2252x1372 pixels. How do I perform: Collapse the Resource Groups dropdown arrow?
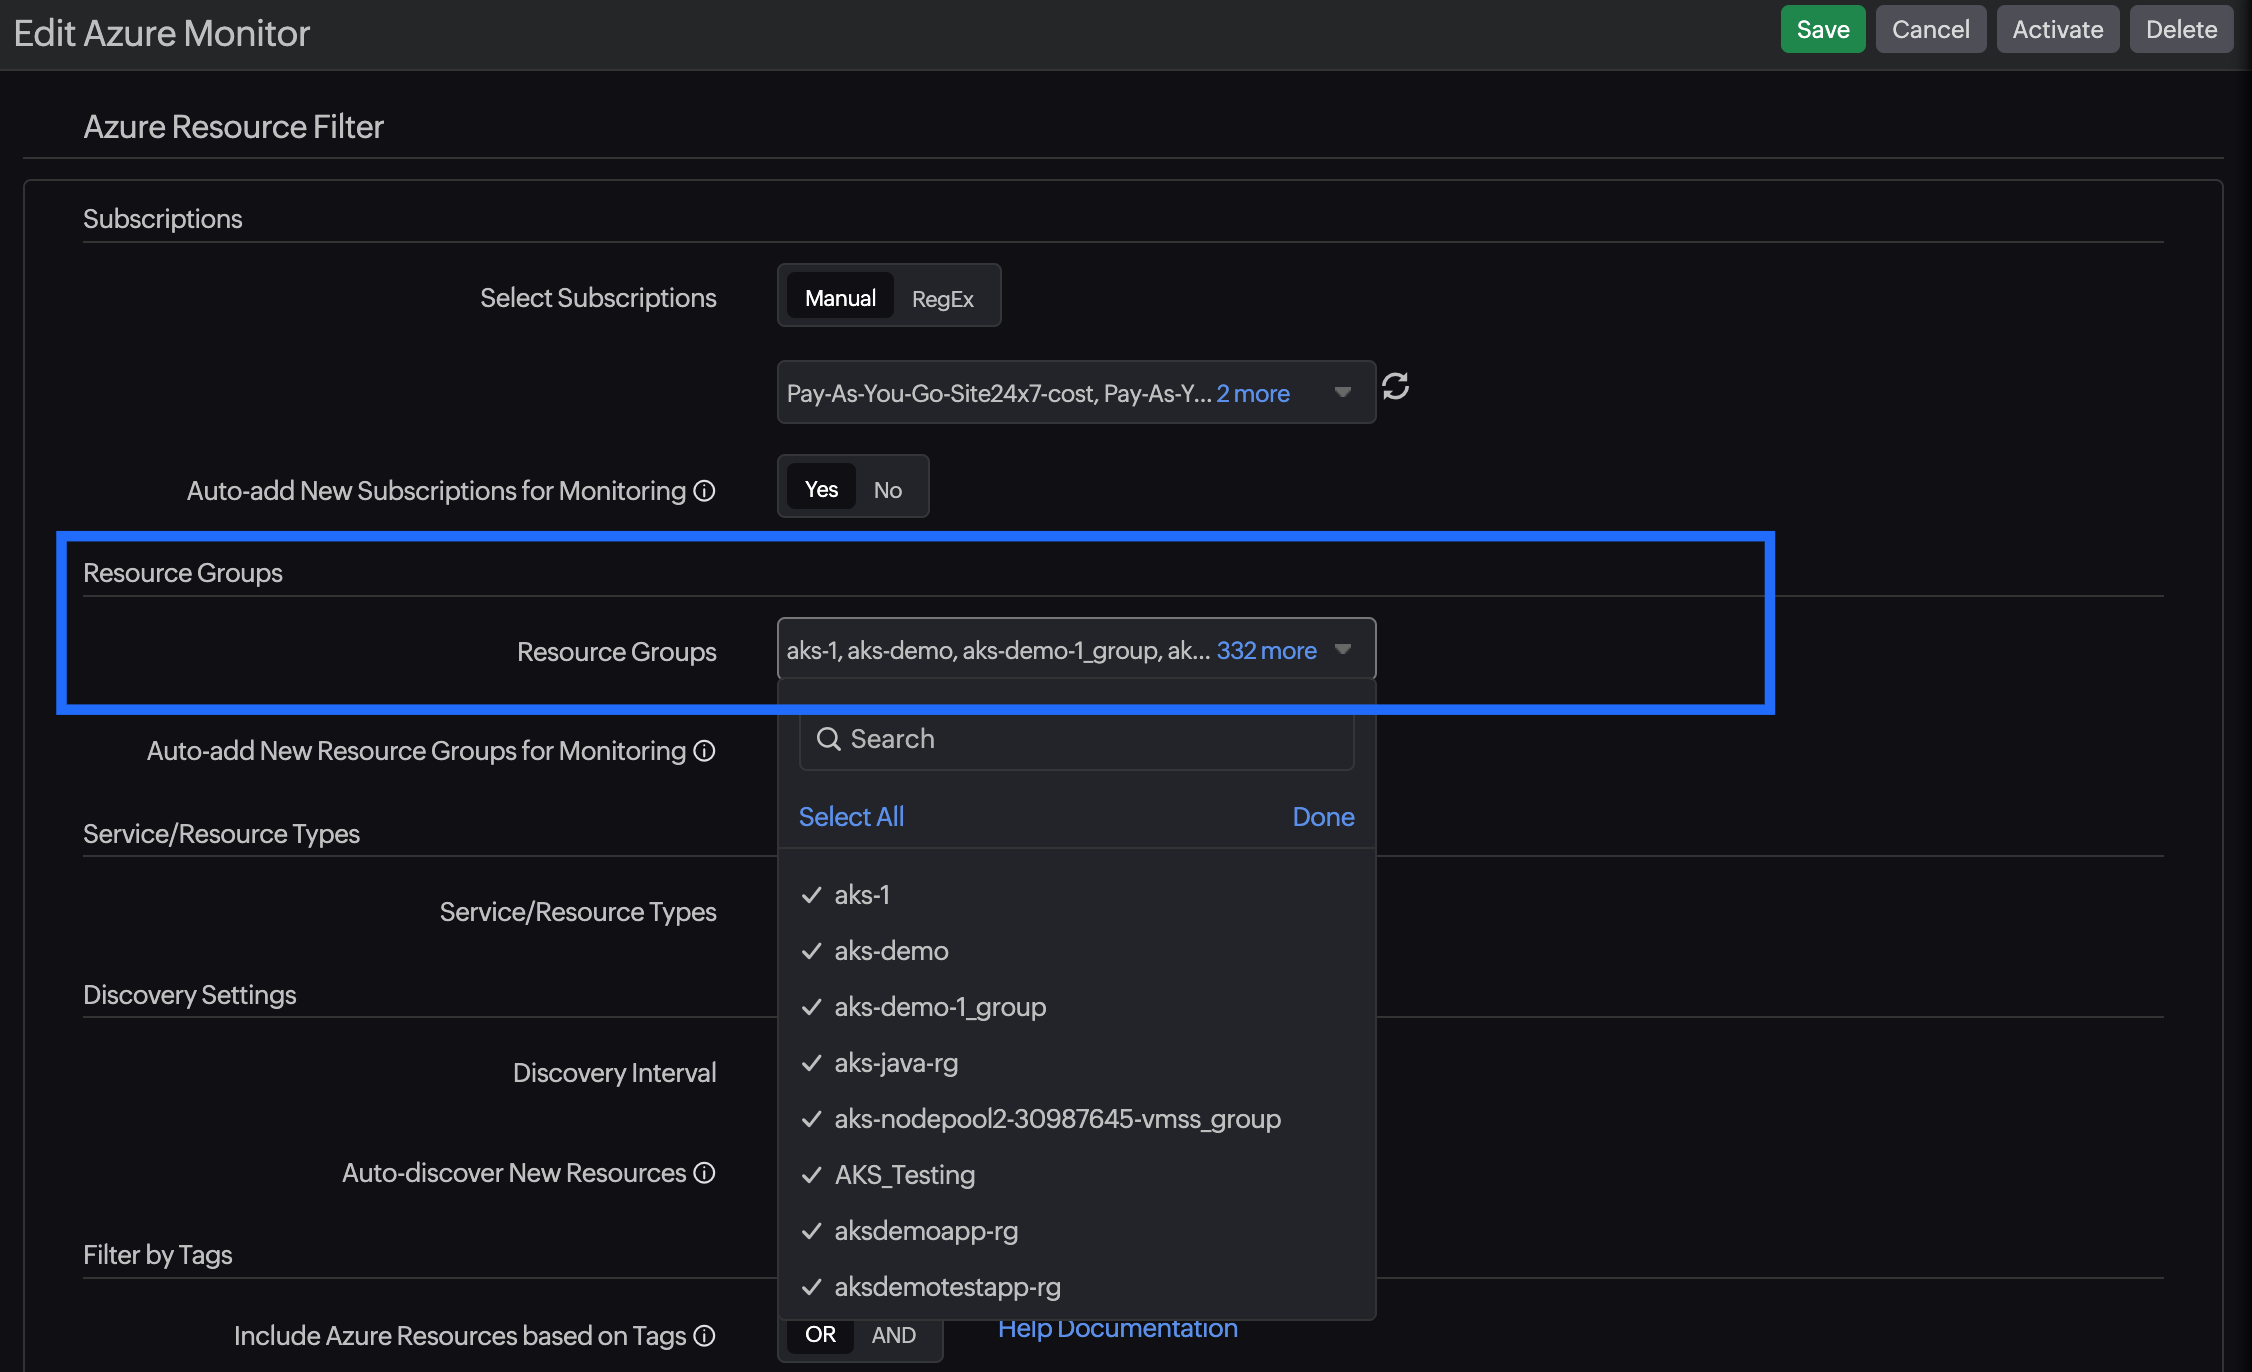pos(1343,650)
